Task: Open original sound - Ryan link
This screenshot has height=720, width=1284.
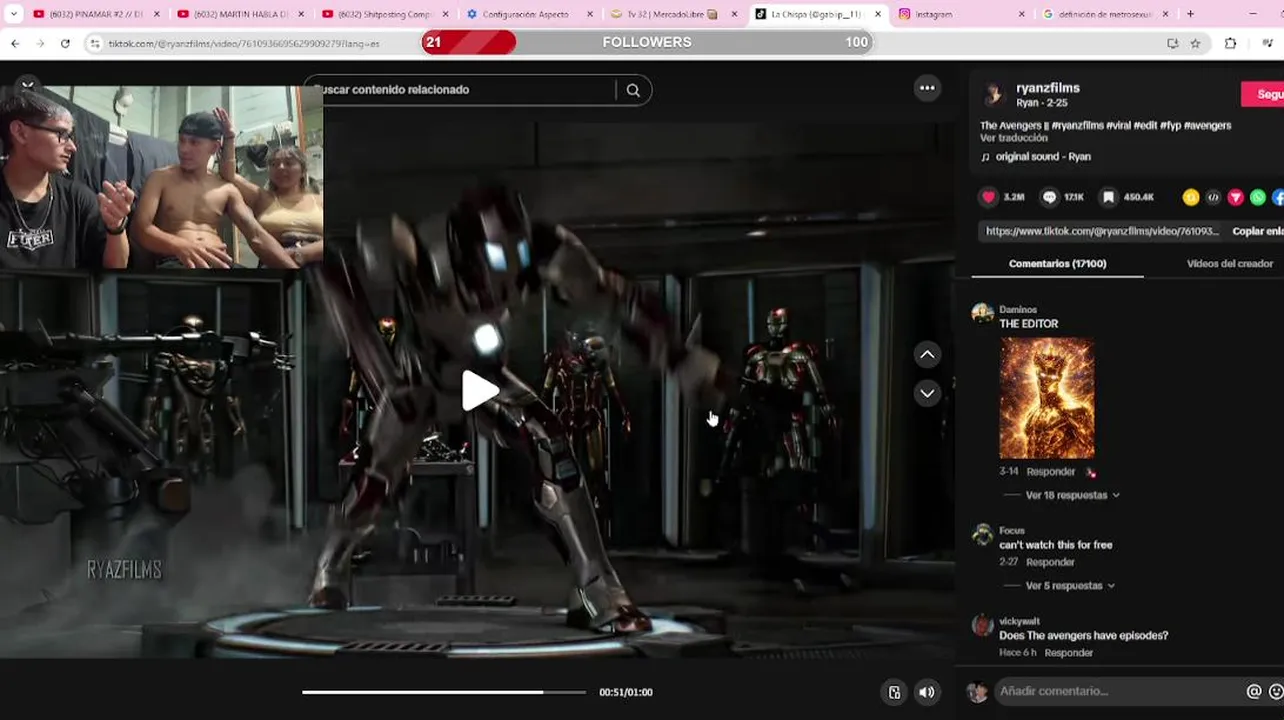Action: click(x=1043, y=157)
